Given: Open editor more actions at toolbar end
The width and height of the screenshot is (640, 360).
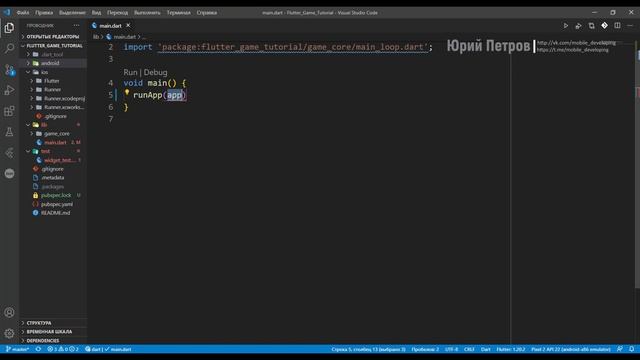Looking at the screenshot, I should 630,26.
